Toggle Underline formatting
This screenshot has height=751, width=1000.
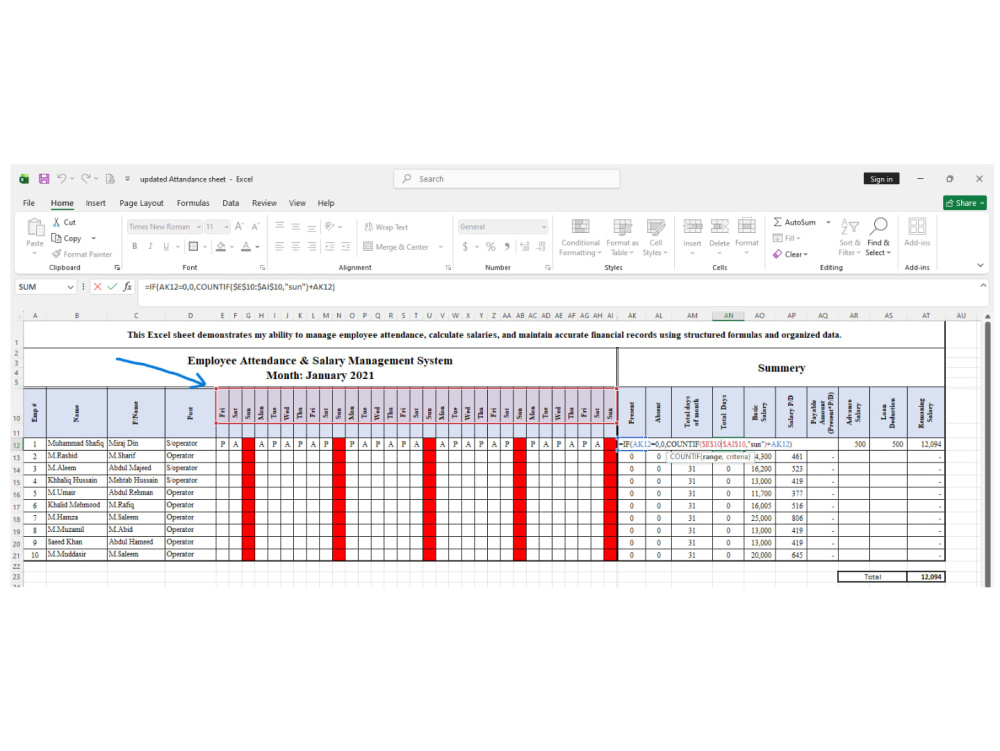[166, 246]
